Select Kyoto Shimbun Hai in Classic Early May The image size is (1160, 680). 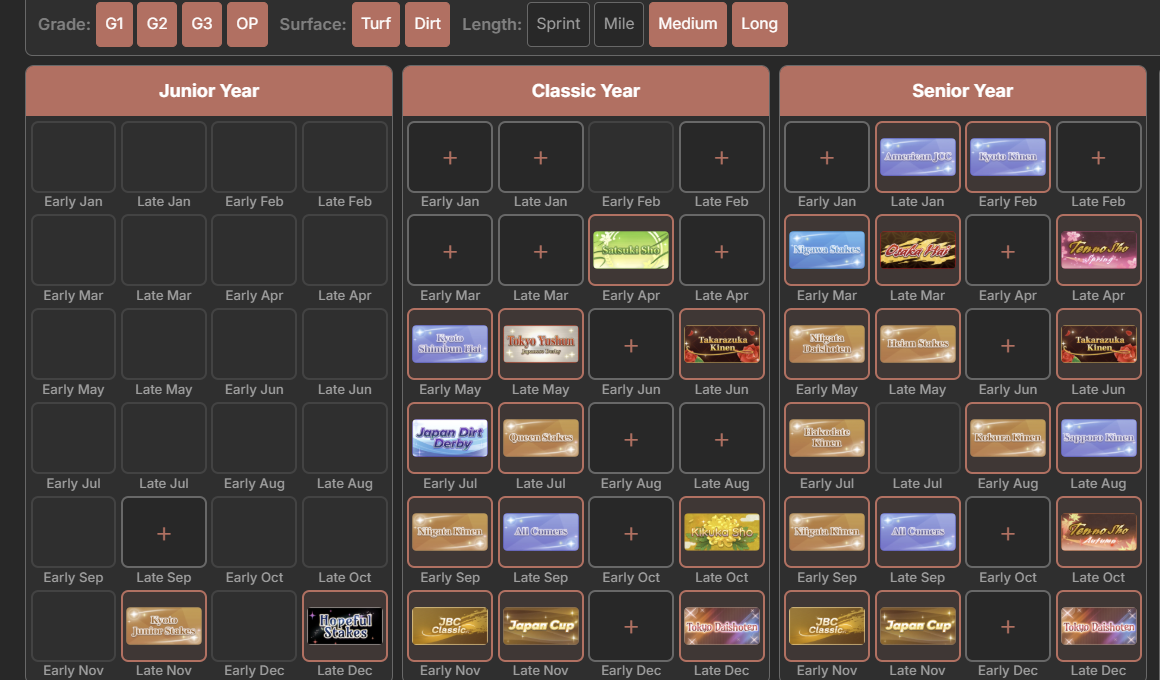[450, 344]
